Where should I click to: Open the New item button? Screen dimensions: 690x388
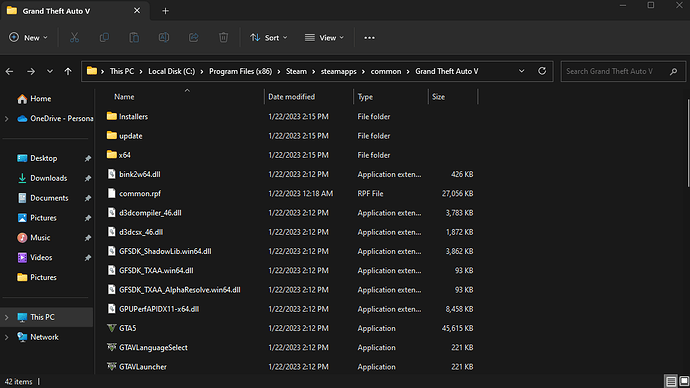click(28, 38)
